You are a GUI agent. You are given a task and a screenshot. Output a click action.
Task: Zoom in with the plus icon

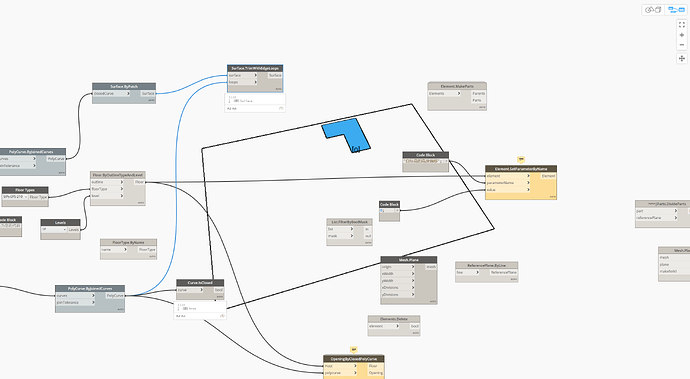tap(682, 35)
